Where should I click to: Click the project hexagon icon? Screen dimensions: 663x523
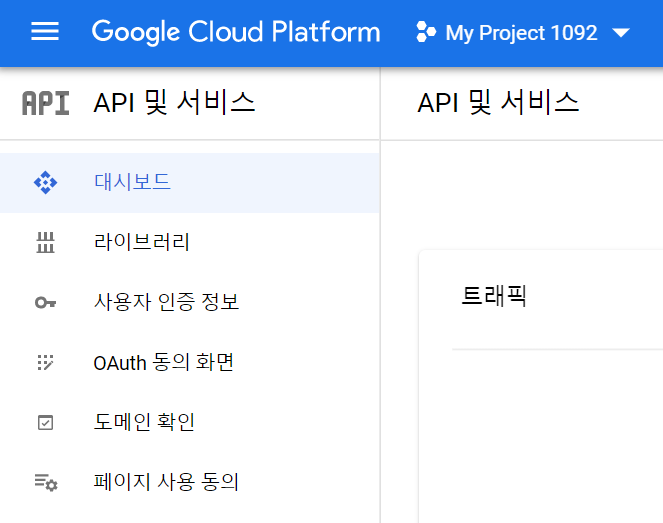[x=426, y=32]
